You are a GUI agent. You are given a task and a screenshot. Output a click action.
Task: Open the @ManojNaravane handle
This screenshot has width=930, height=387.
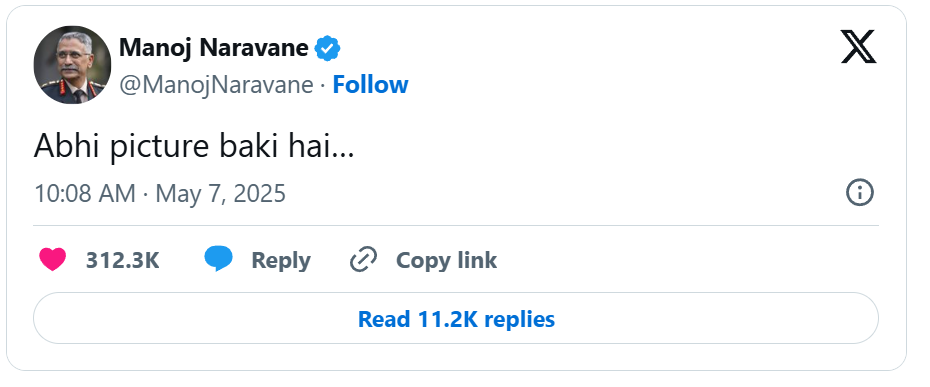(216, 85)
